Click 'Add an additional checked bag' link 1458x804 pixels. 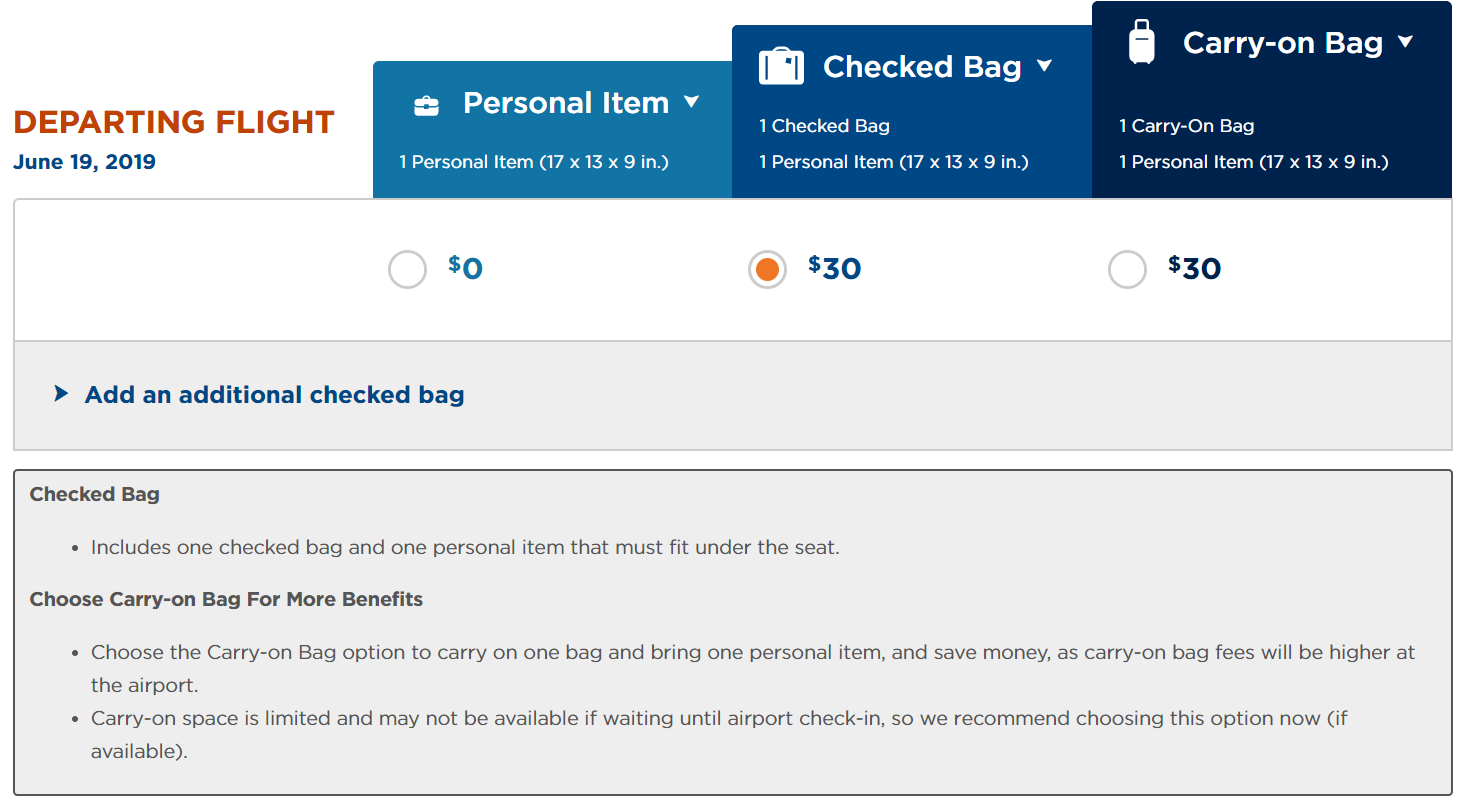pos(274,395)
